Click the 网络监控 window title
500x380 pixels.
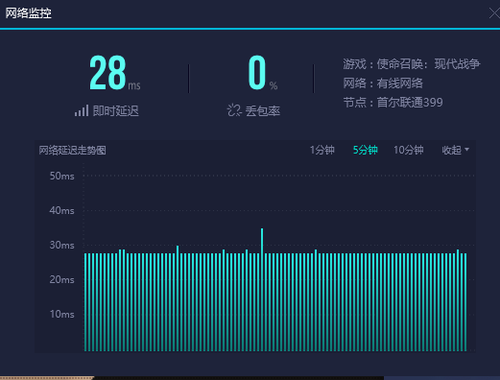point(28,13)
